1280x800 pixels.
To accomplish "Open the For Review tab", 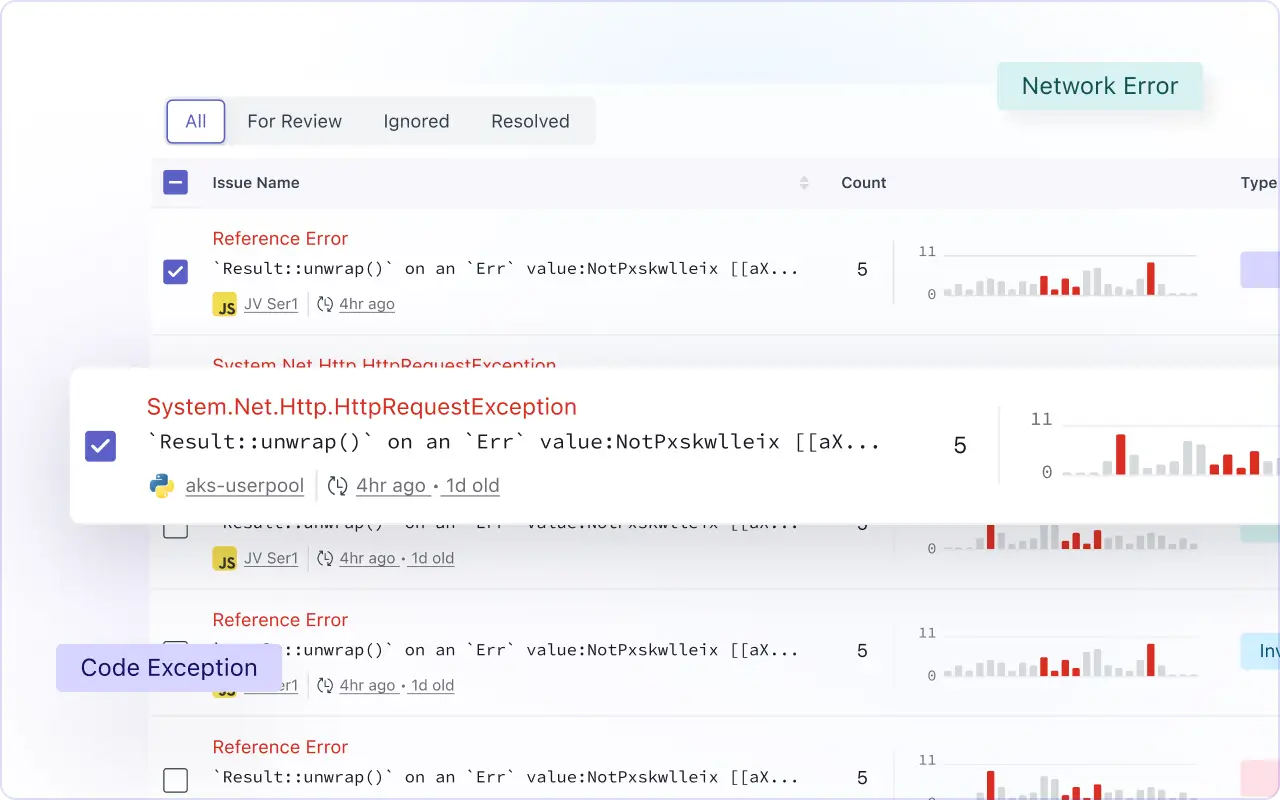I will pyautogui.click(x=295, y=121).
